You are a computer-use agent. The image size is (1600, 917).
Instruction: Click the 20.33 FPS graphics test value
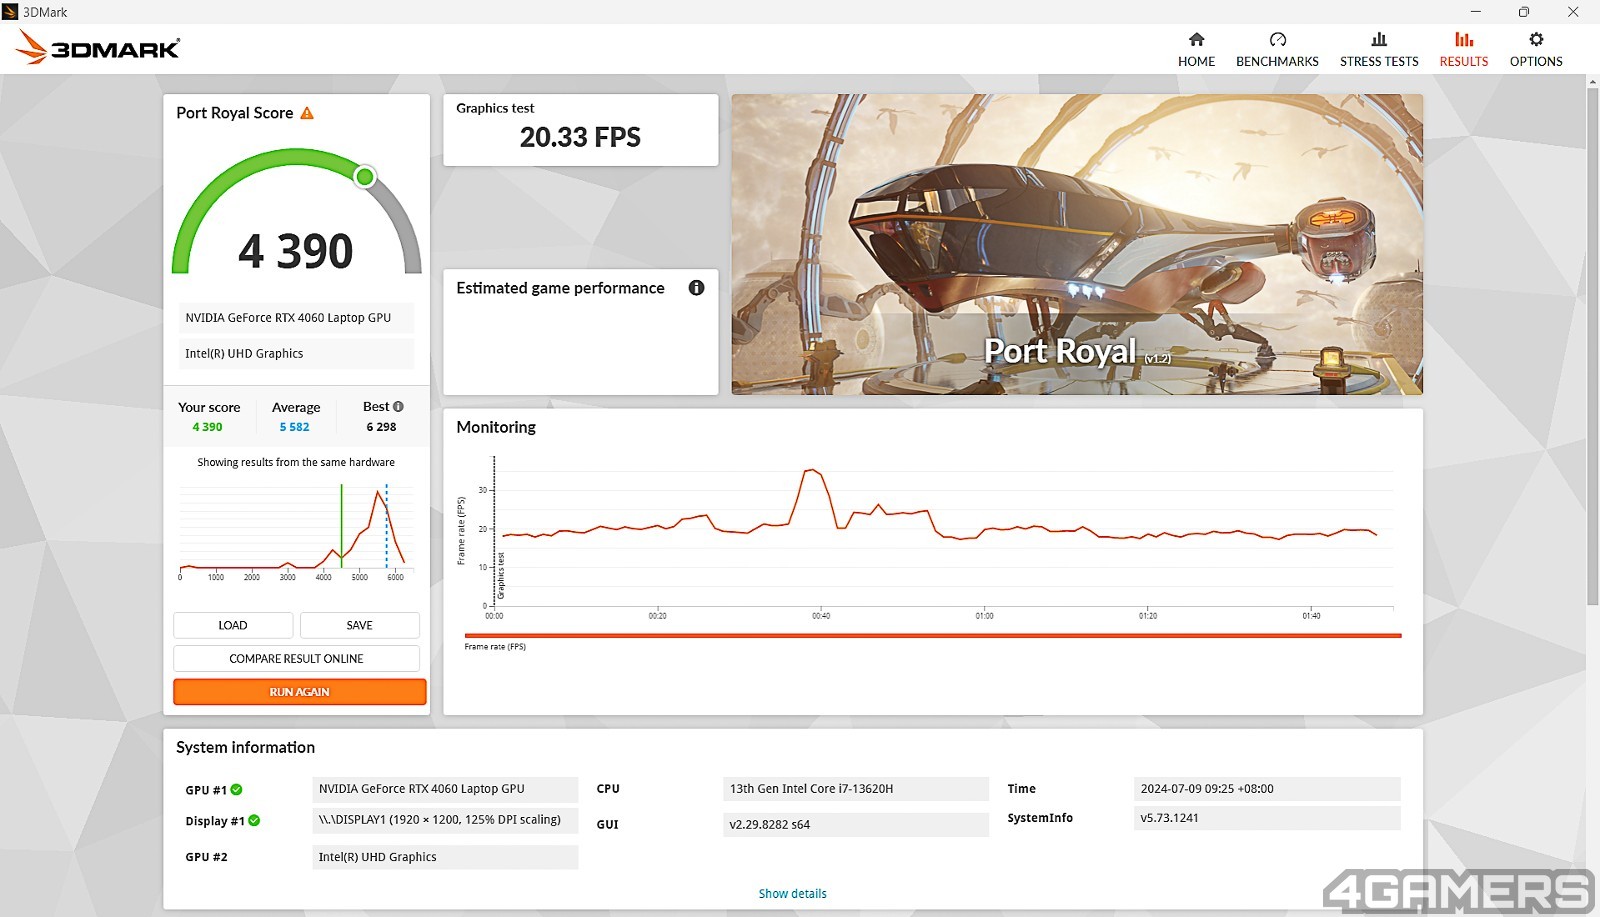(x=580, y=137)
